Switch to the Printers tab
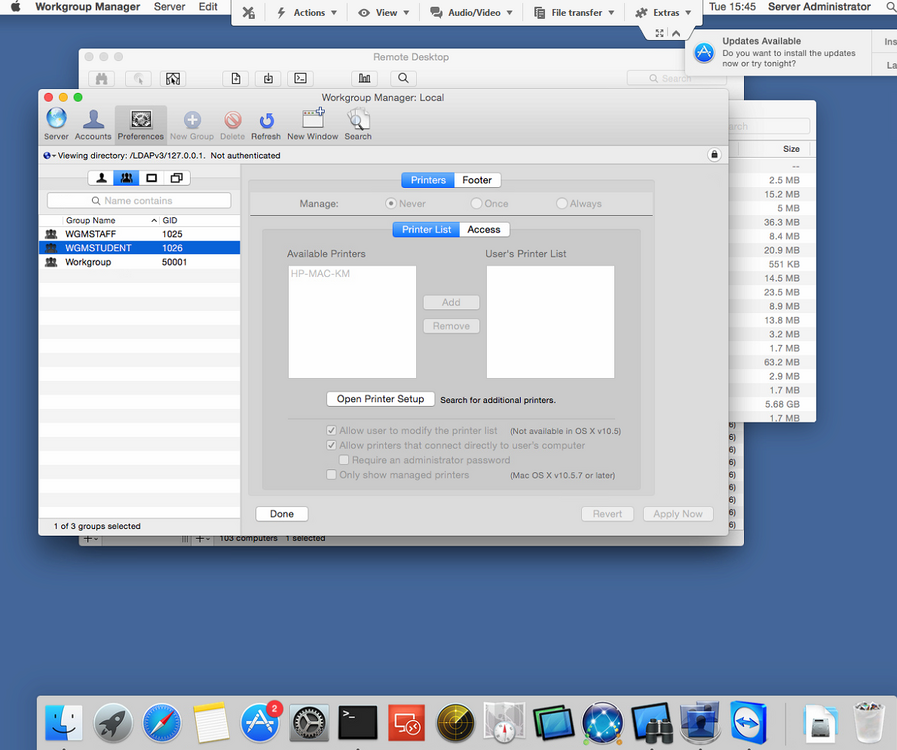 [x=428, y=180]
